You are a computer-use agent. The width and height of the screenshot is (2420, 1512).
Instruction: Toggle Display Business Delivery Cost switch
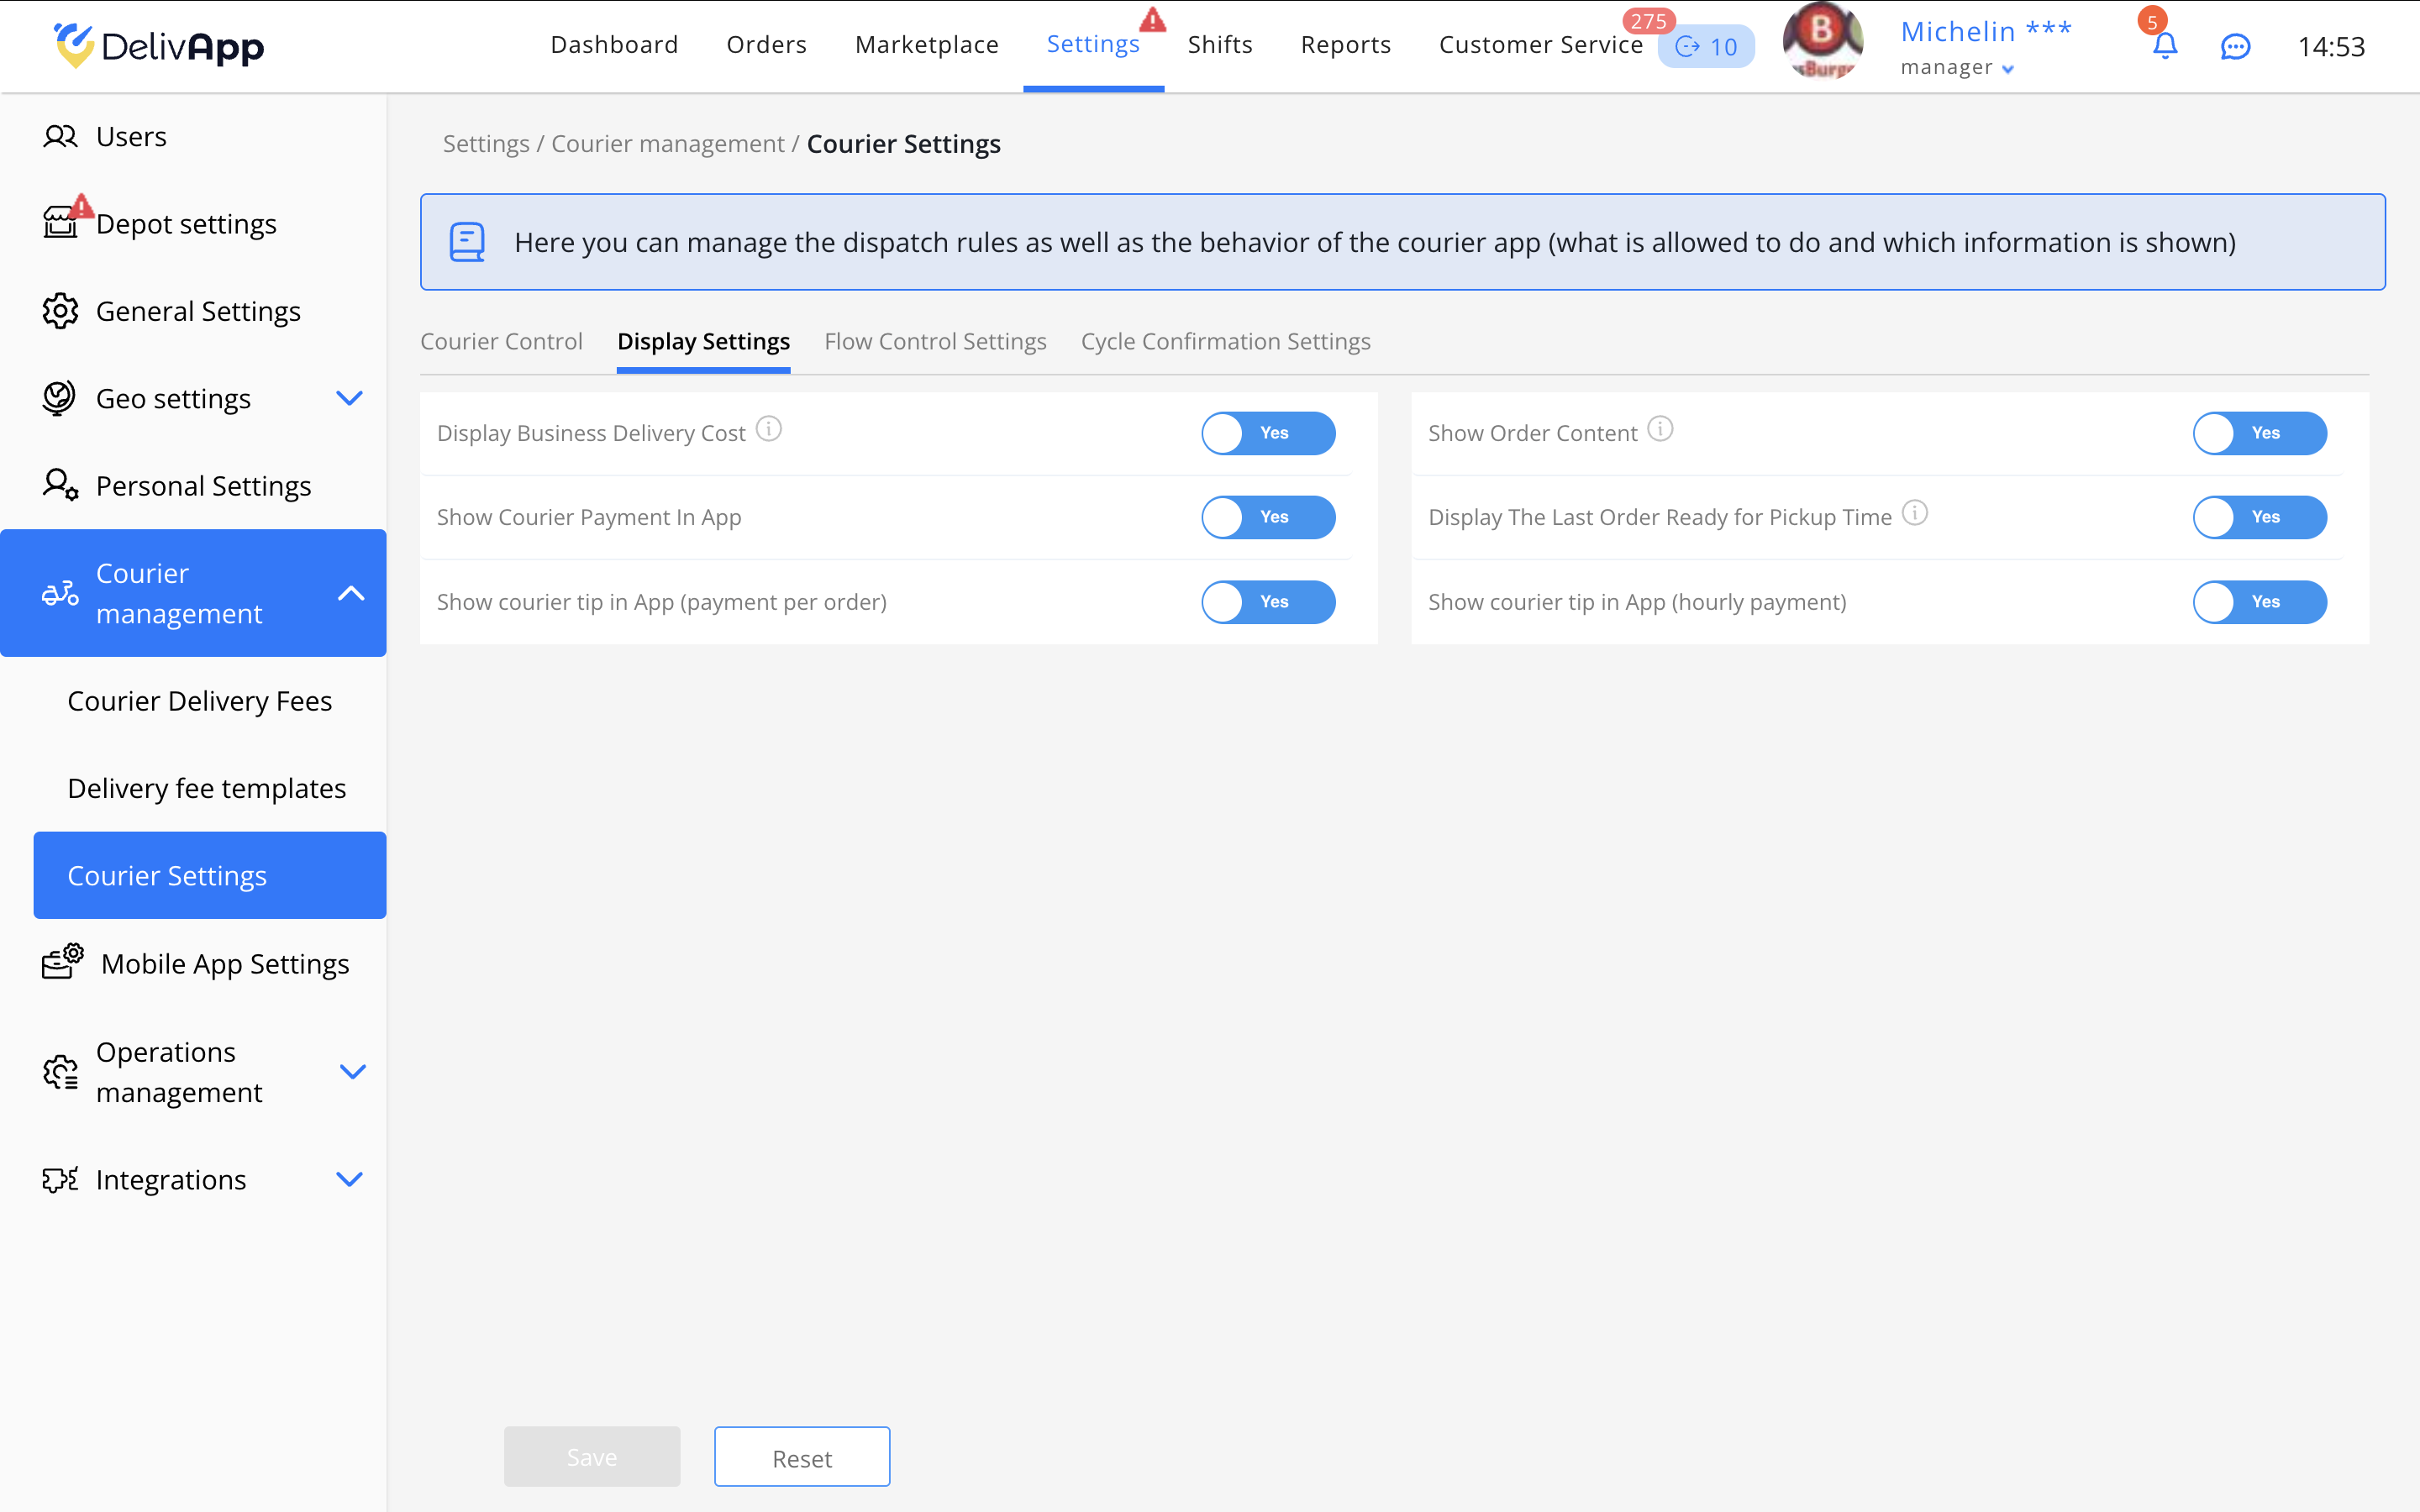point(1267,433)
